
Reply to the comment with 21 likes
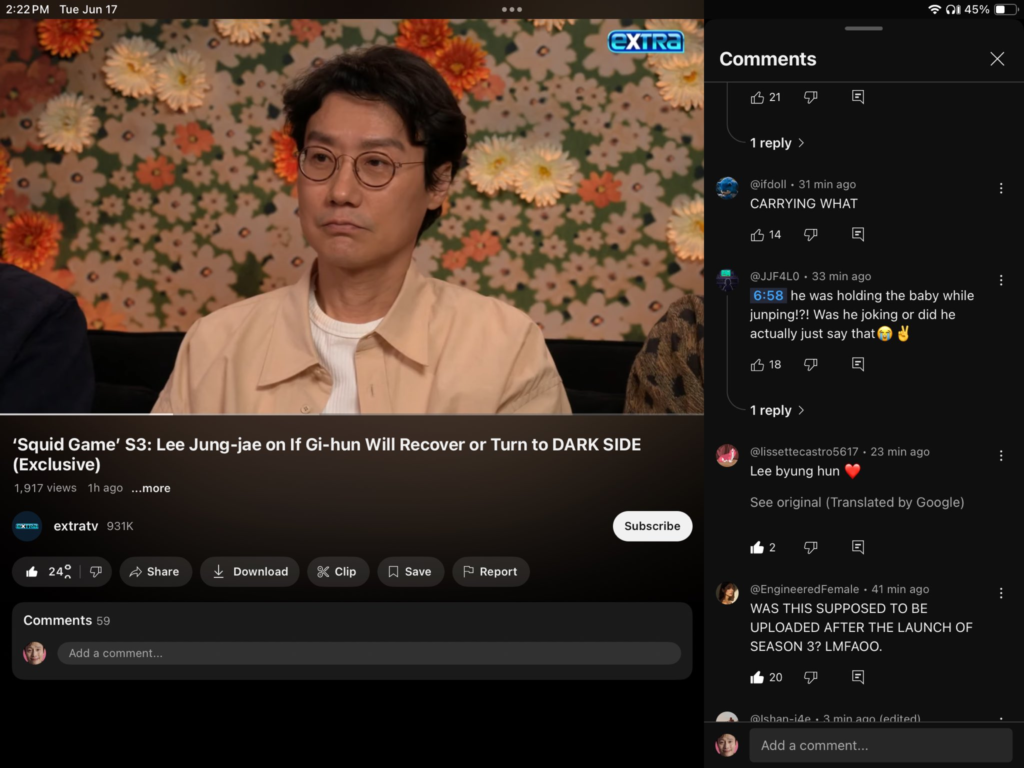pos(858,97)
